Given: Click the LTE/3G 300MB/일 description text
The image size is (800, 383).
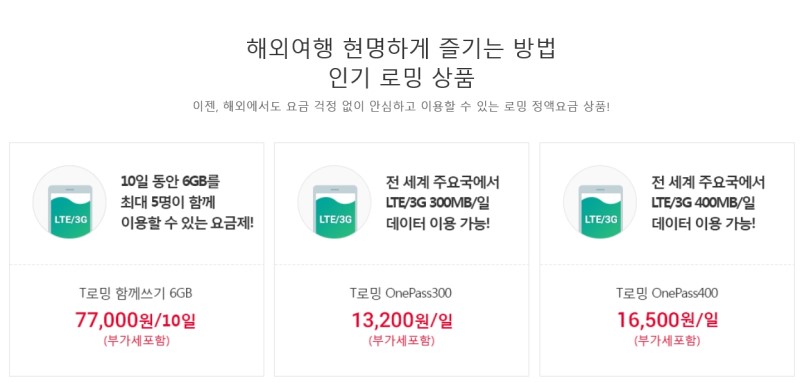Looking at the screenshot, I should pyautogui.click(x=437, y=202).
